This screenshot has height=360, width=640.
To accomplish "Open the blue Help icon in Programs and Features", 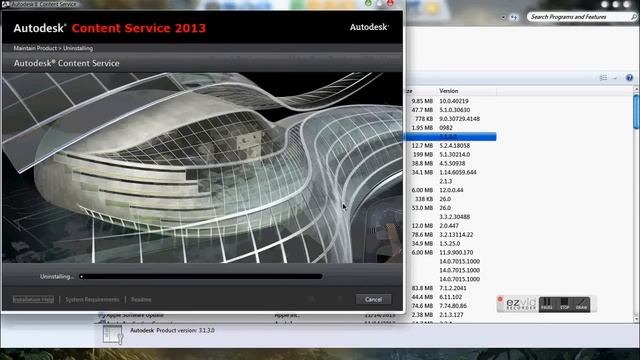I will tap(629, 78).
